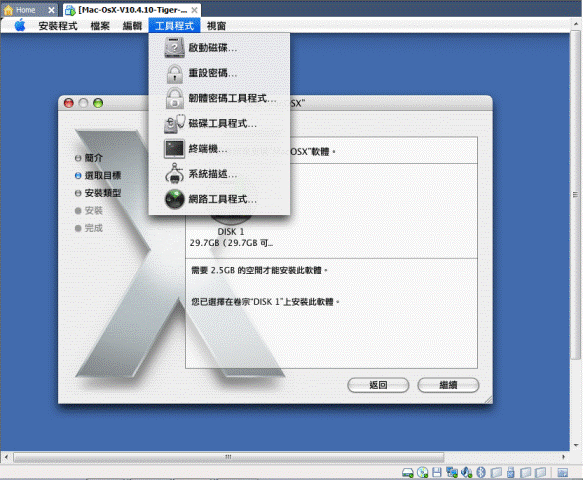
Task: Click the horizontal scrollbar thumb
Action: [x=229, y=457]
